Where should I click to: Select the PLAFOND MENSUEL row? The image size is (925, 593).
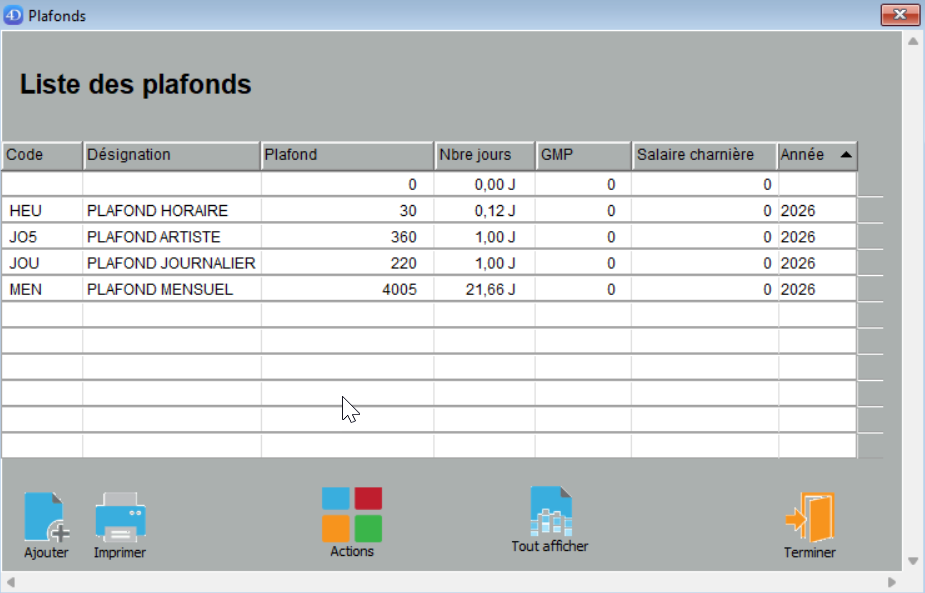[160, 289]
